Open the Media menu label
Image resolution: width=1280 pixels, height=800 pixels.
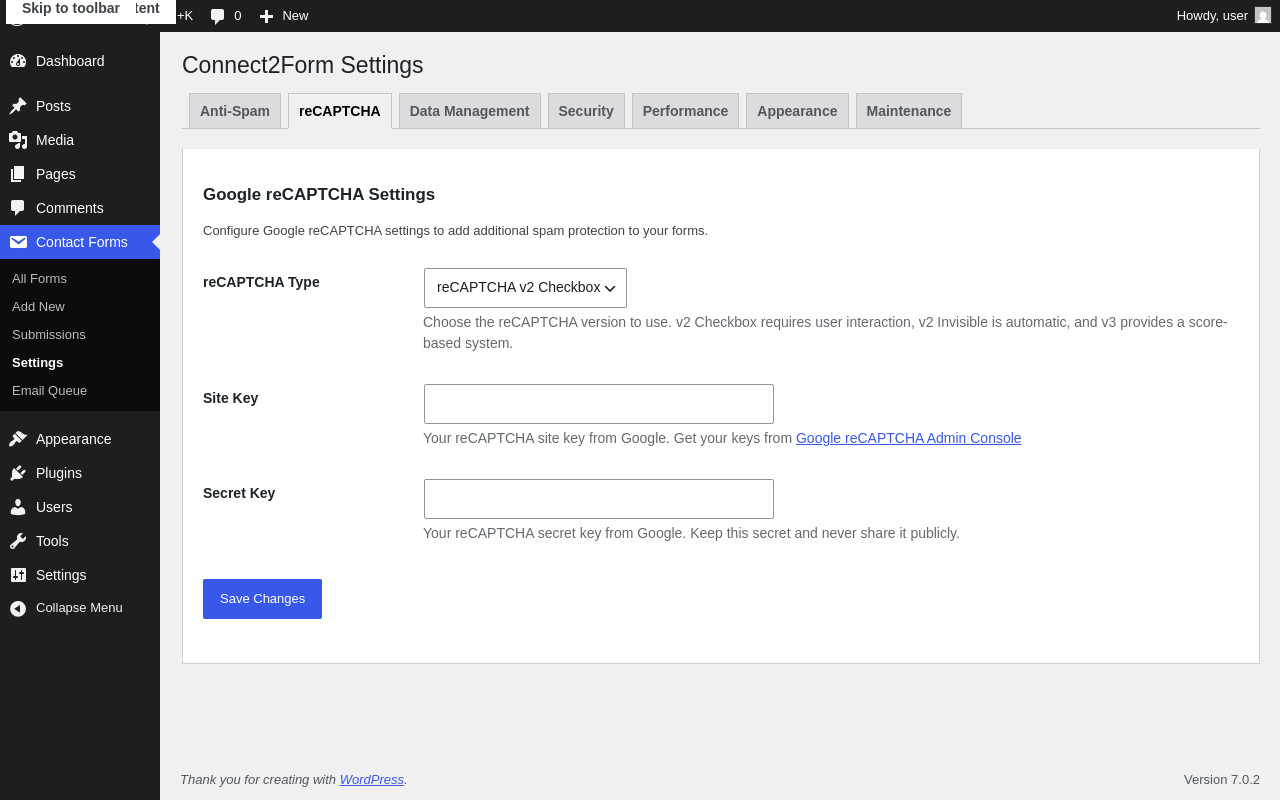55,140
